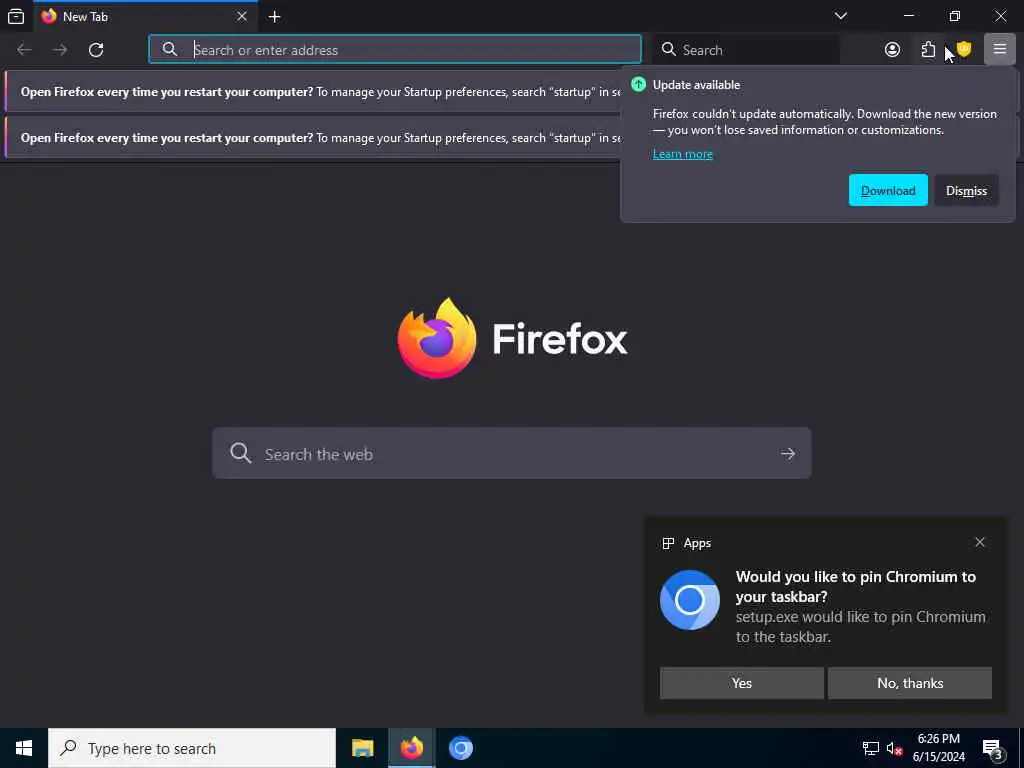The image size is (1024, 768).
Task: Click the yellow shield extension icon
Action: click(964, 49)
